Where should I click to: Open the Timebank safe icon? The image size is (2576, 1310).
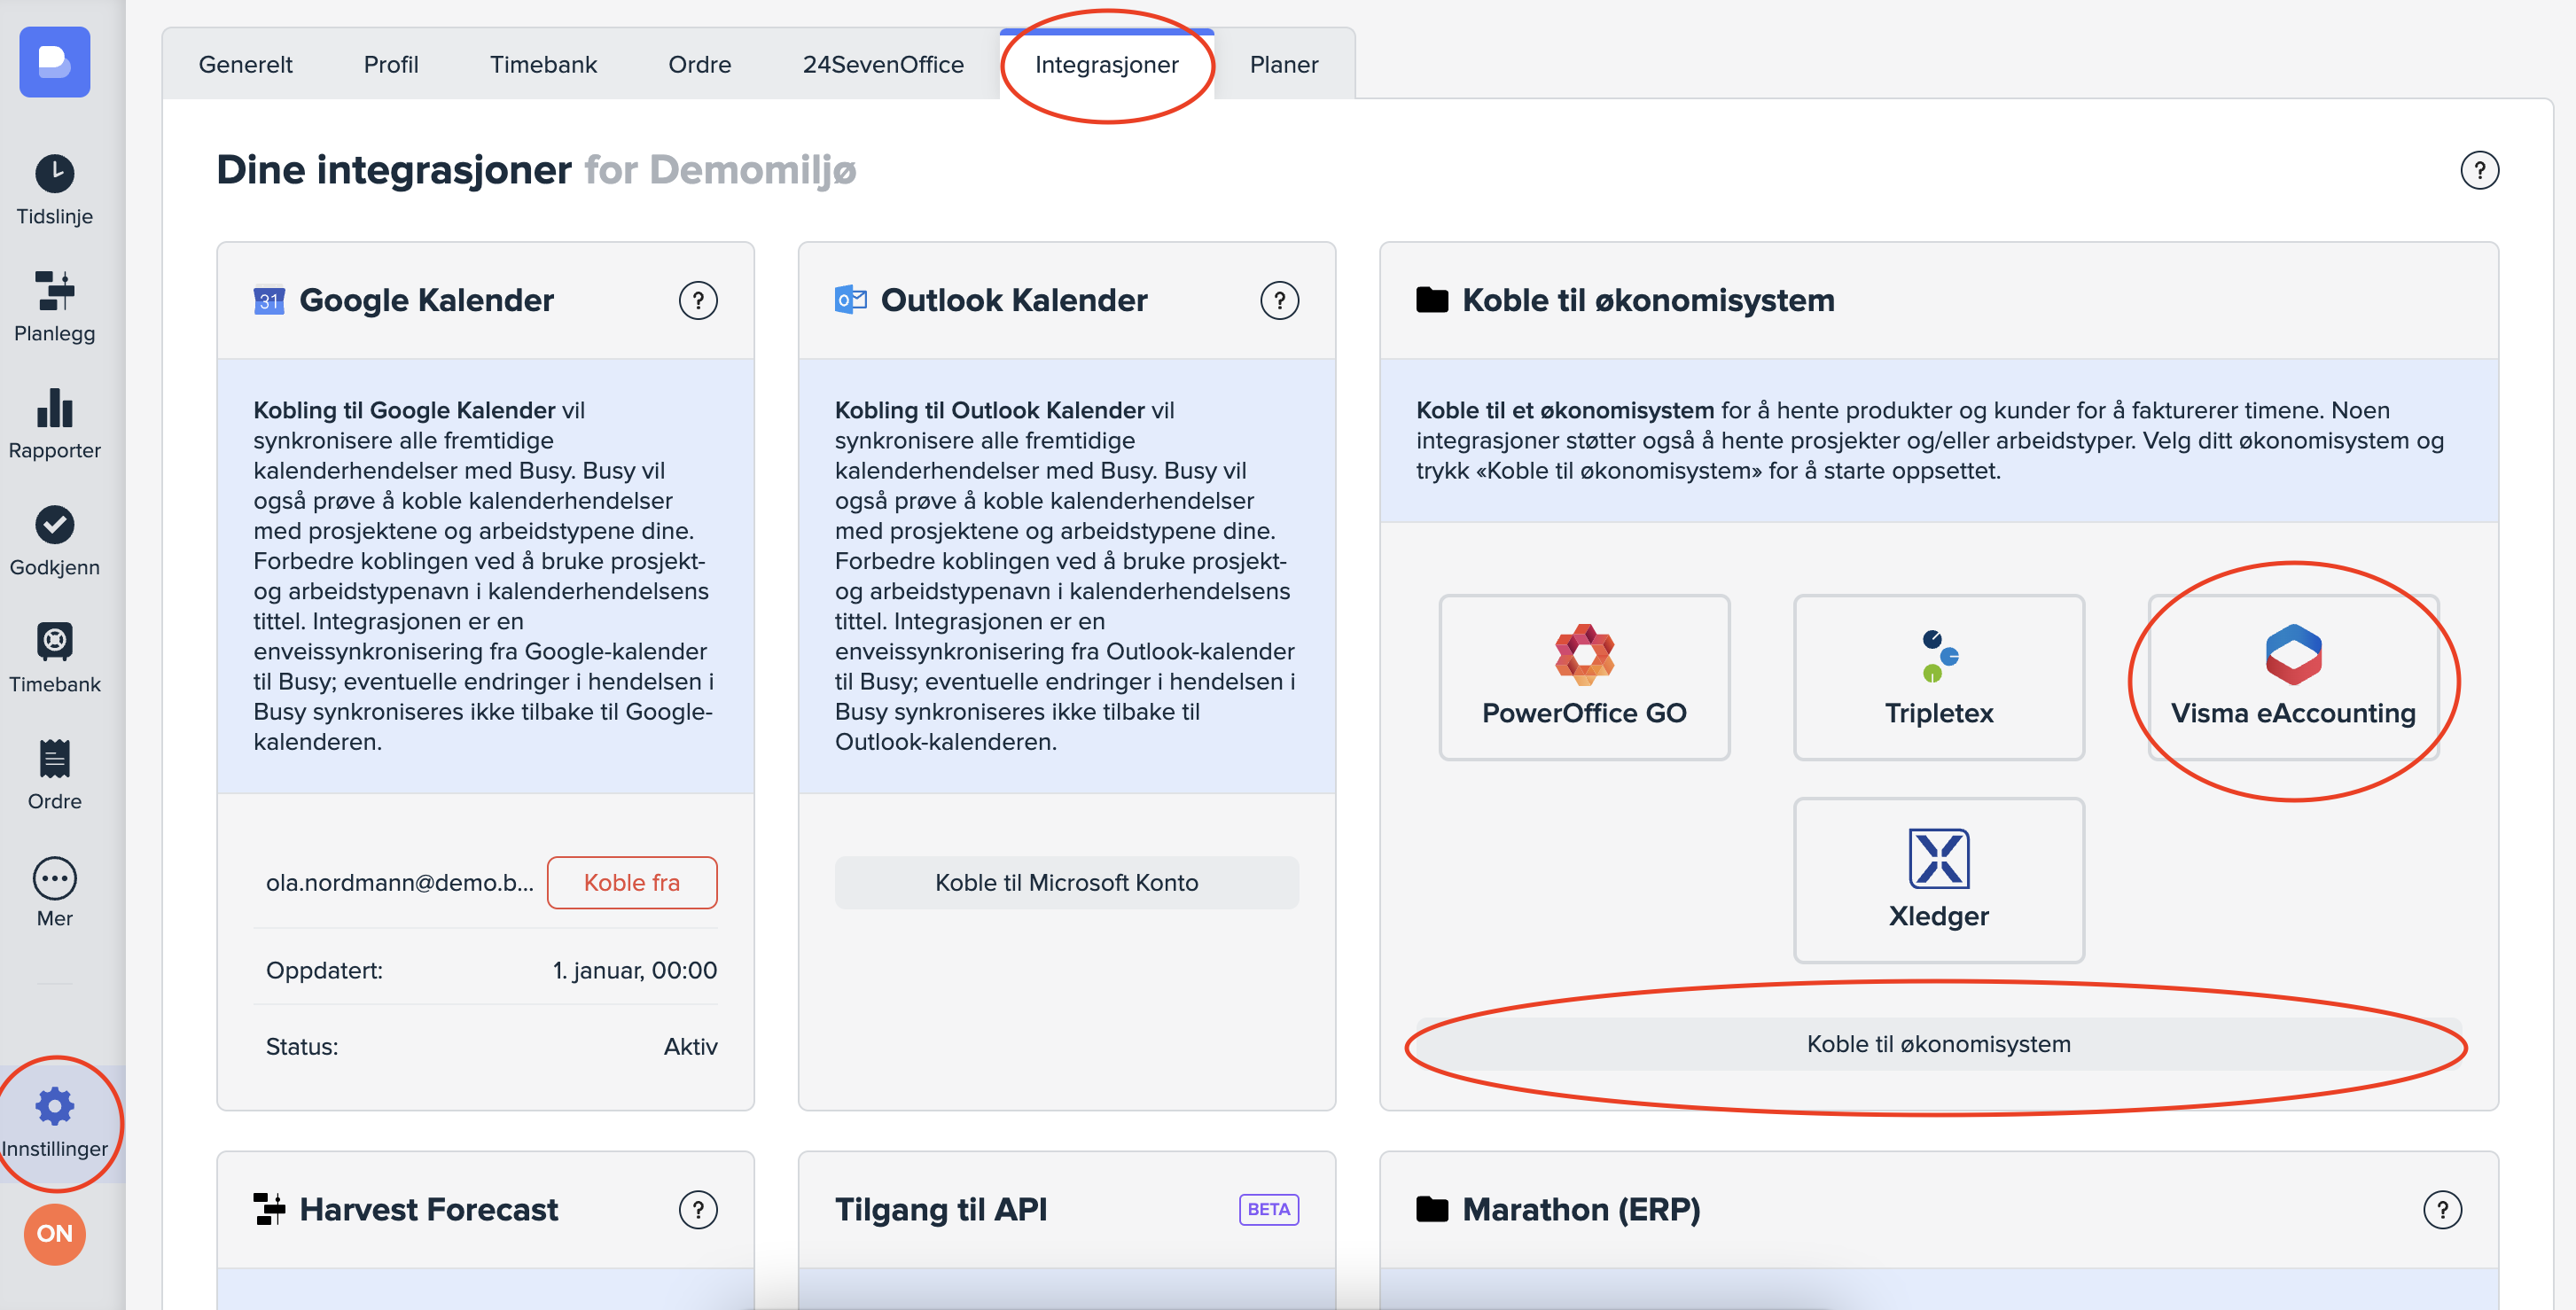(54, 642)
